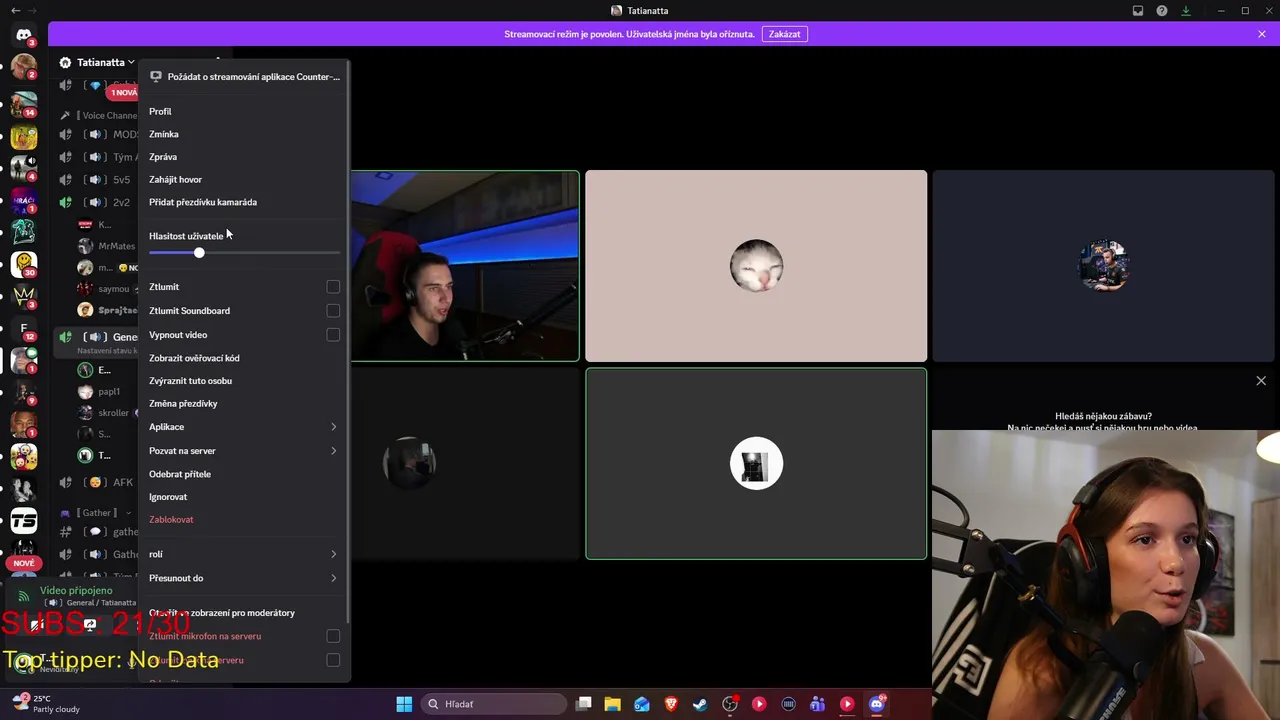Select the white cat avatar tile

pyautogui.click(x=756, y=266)
